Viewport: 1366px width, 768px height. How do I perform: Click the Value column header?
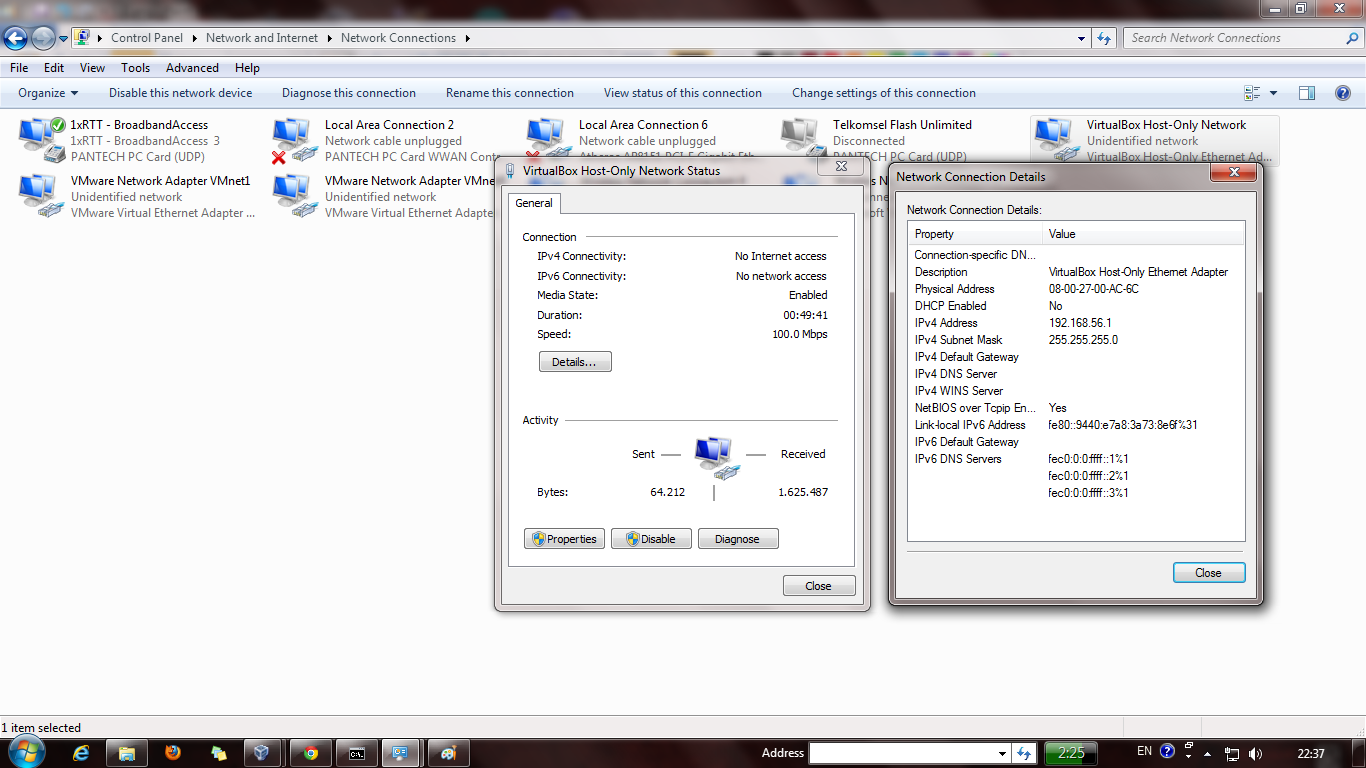point(1144,234)
